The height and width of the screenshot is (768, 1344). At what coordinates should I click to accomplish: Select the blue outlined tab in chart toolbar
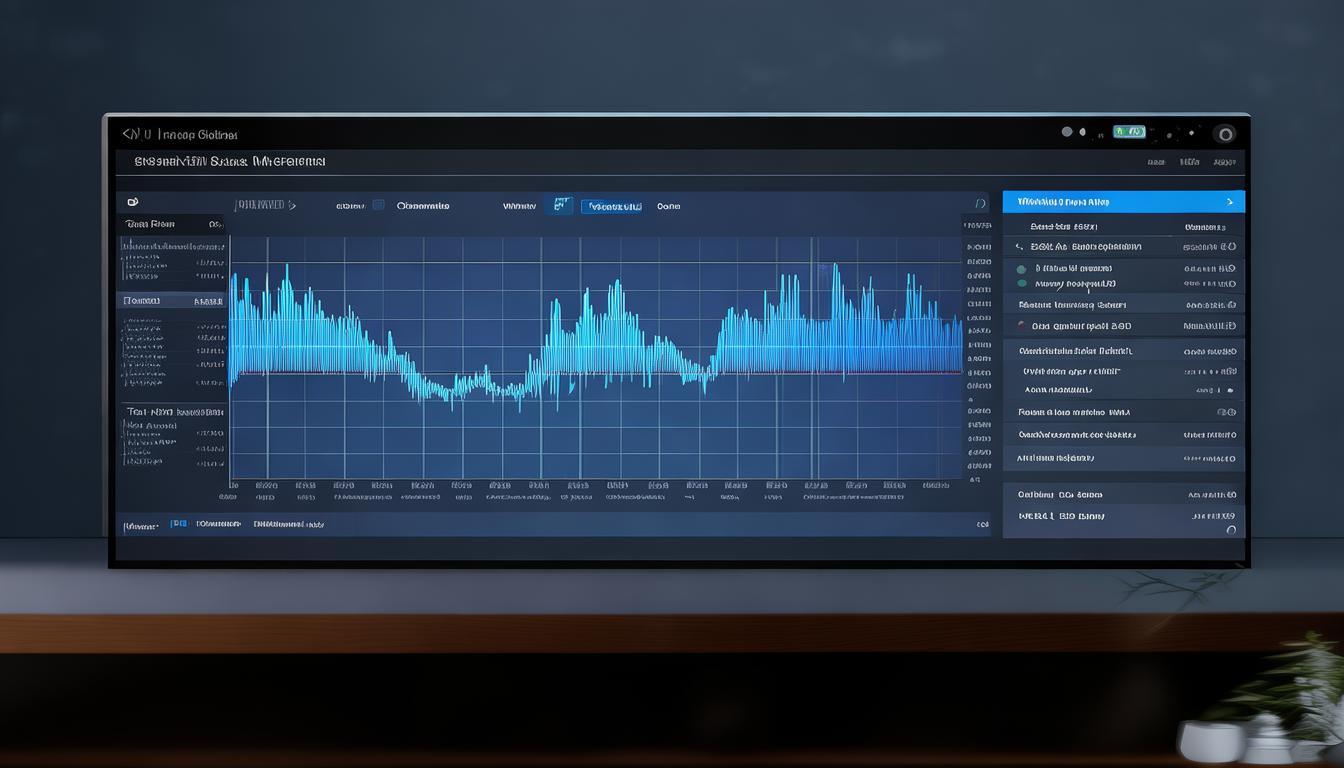coord(611,206)
